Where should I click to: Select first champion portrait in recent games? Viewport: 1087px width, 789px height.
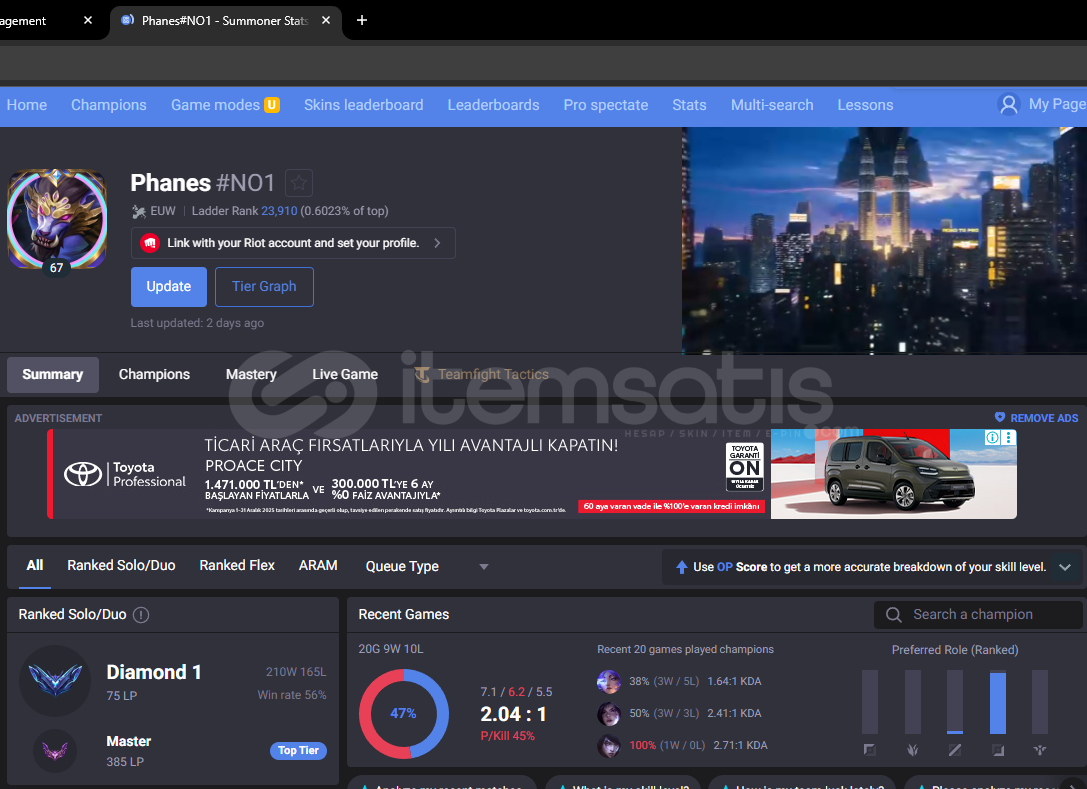[x=608, y=682]
